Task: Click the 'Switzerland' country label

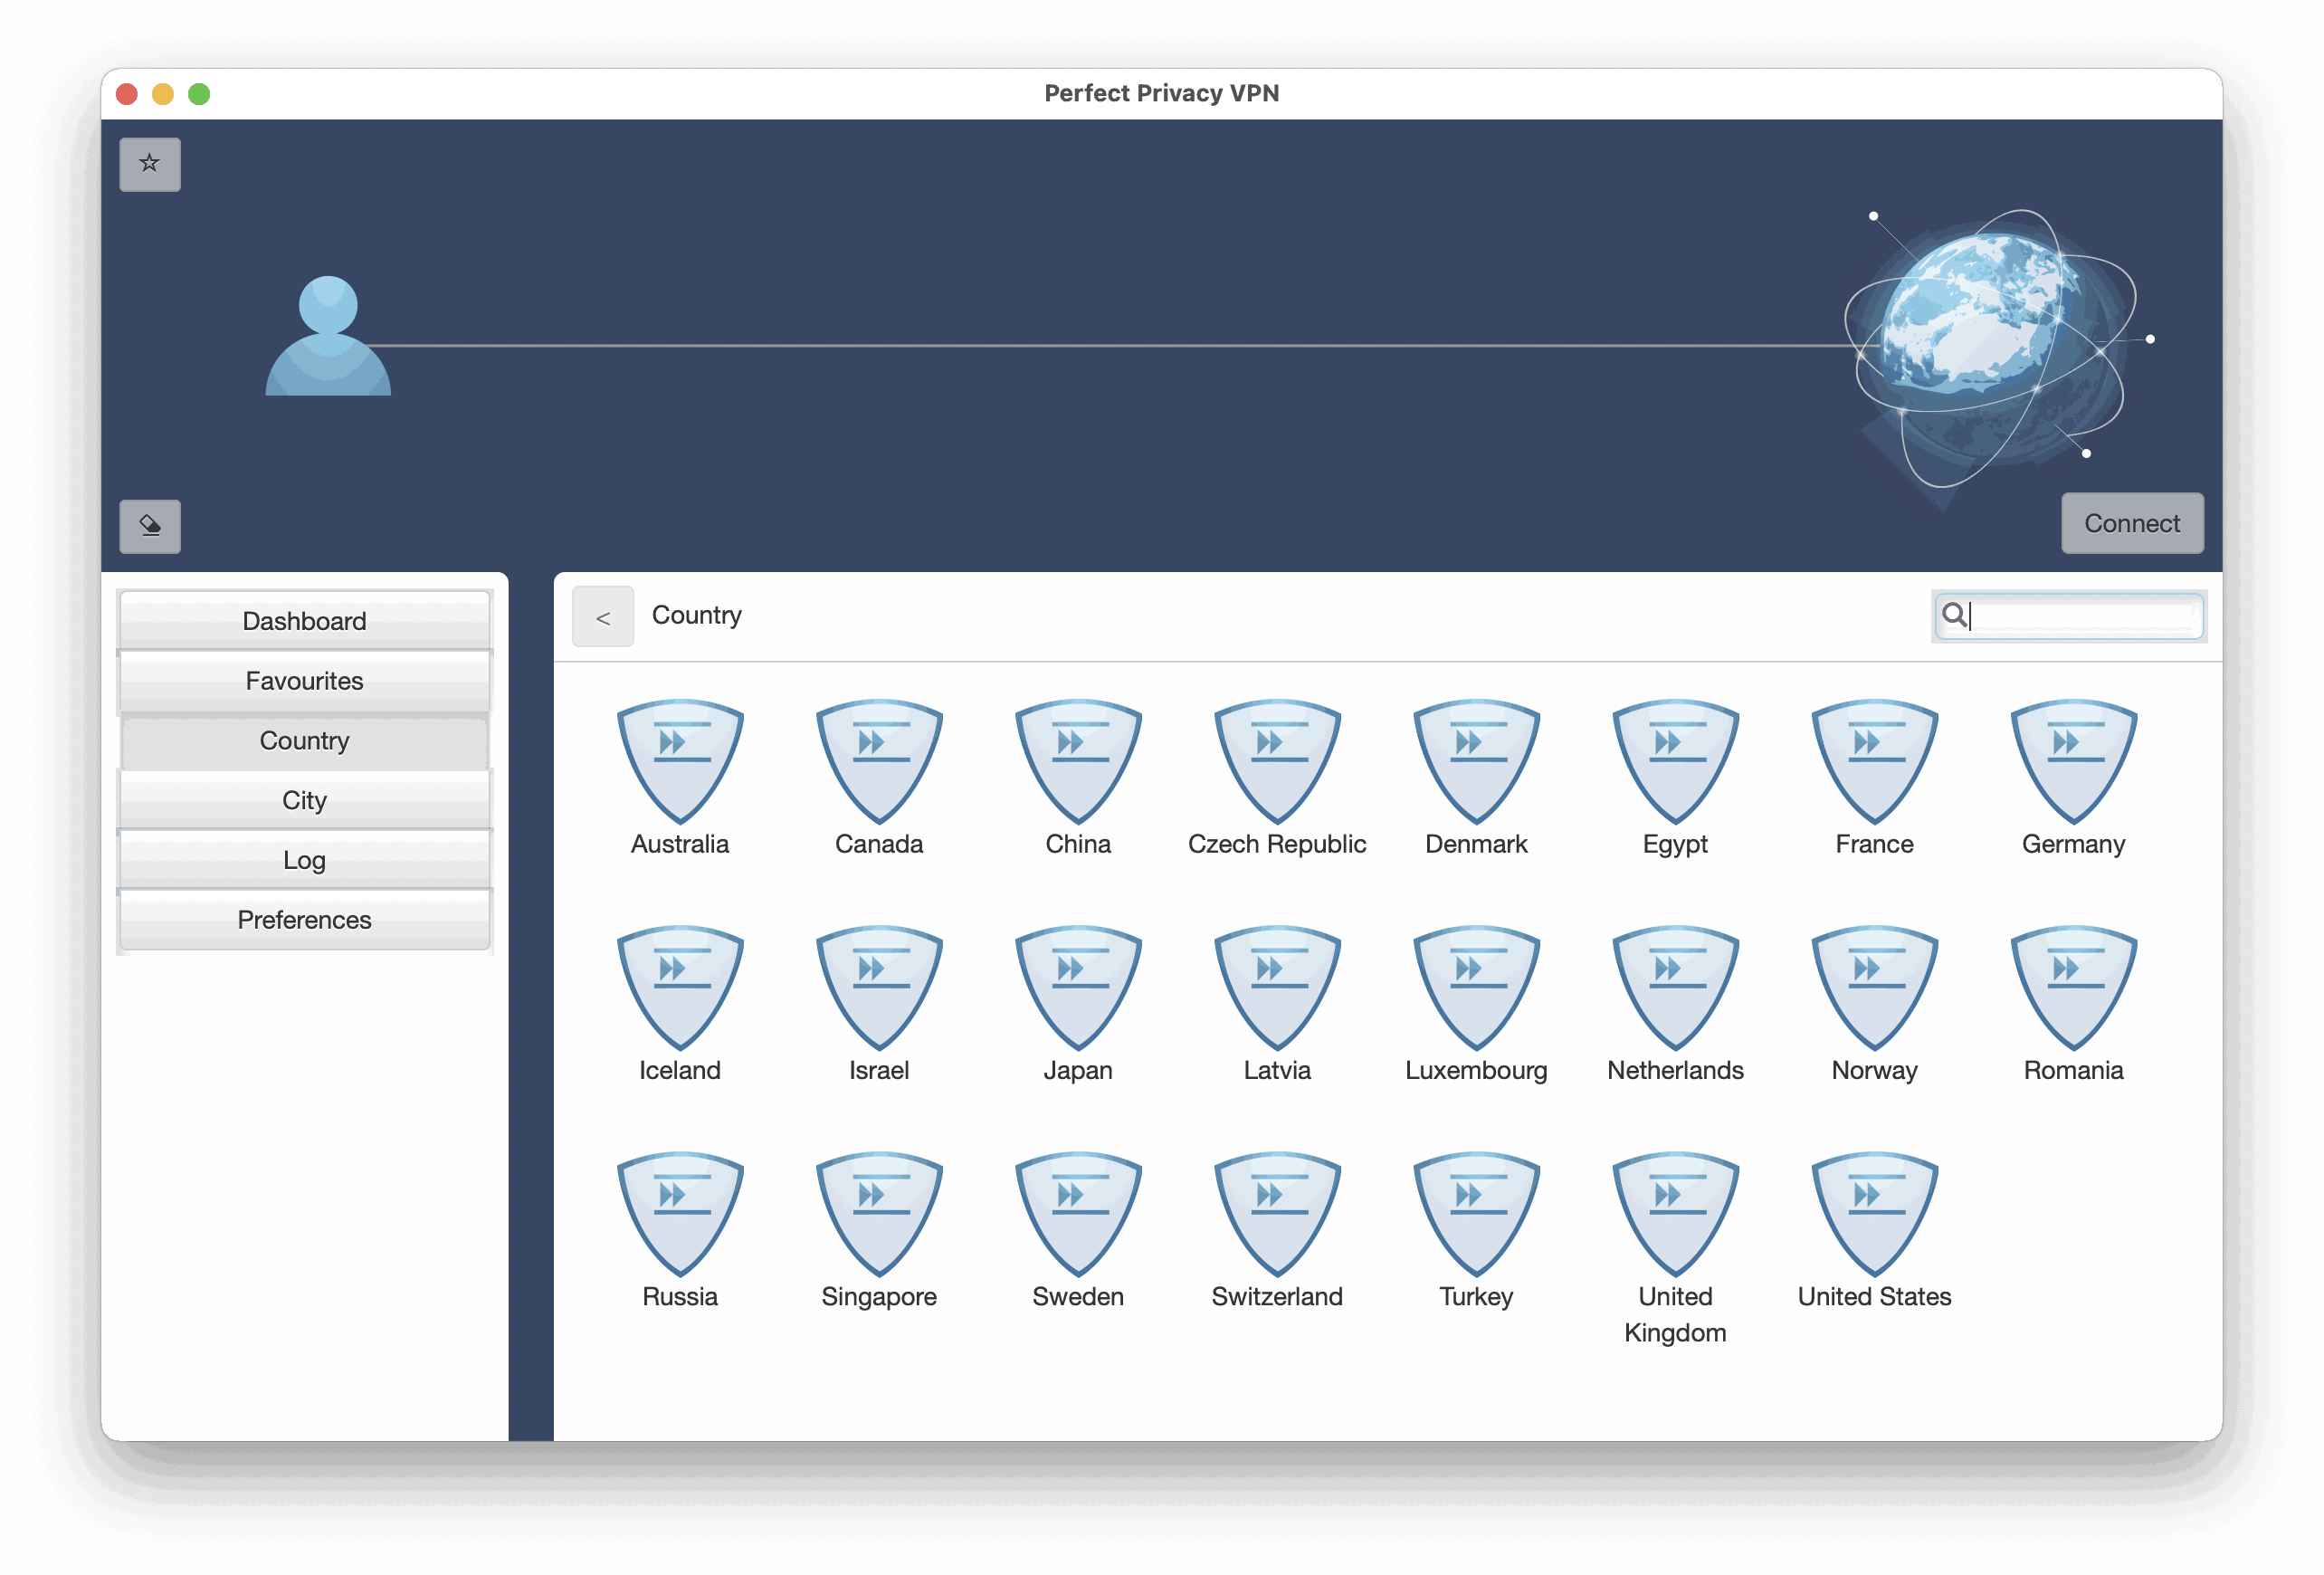Action: (x=1277, y=1297)
